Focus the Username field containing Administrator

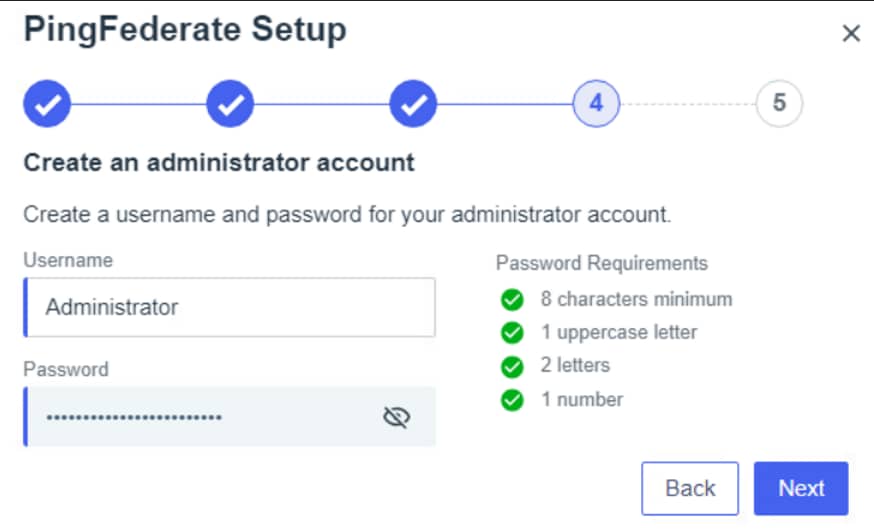pos(230,307)
